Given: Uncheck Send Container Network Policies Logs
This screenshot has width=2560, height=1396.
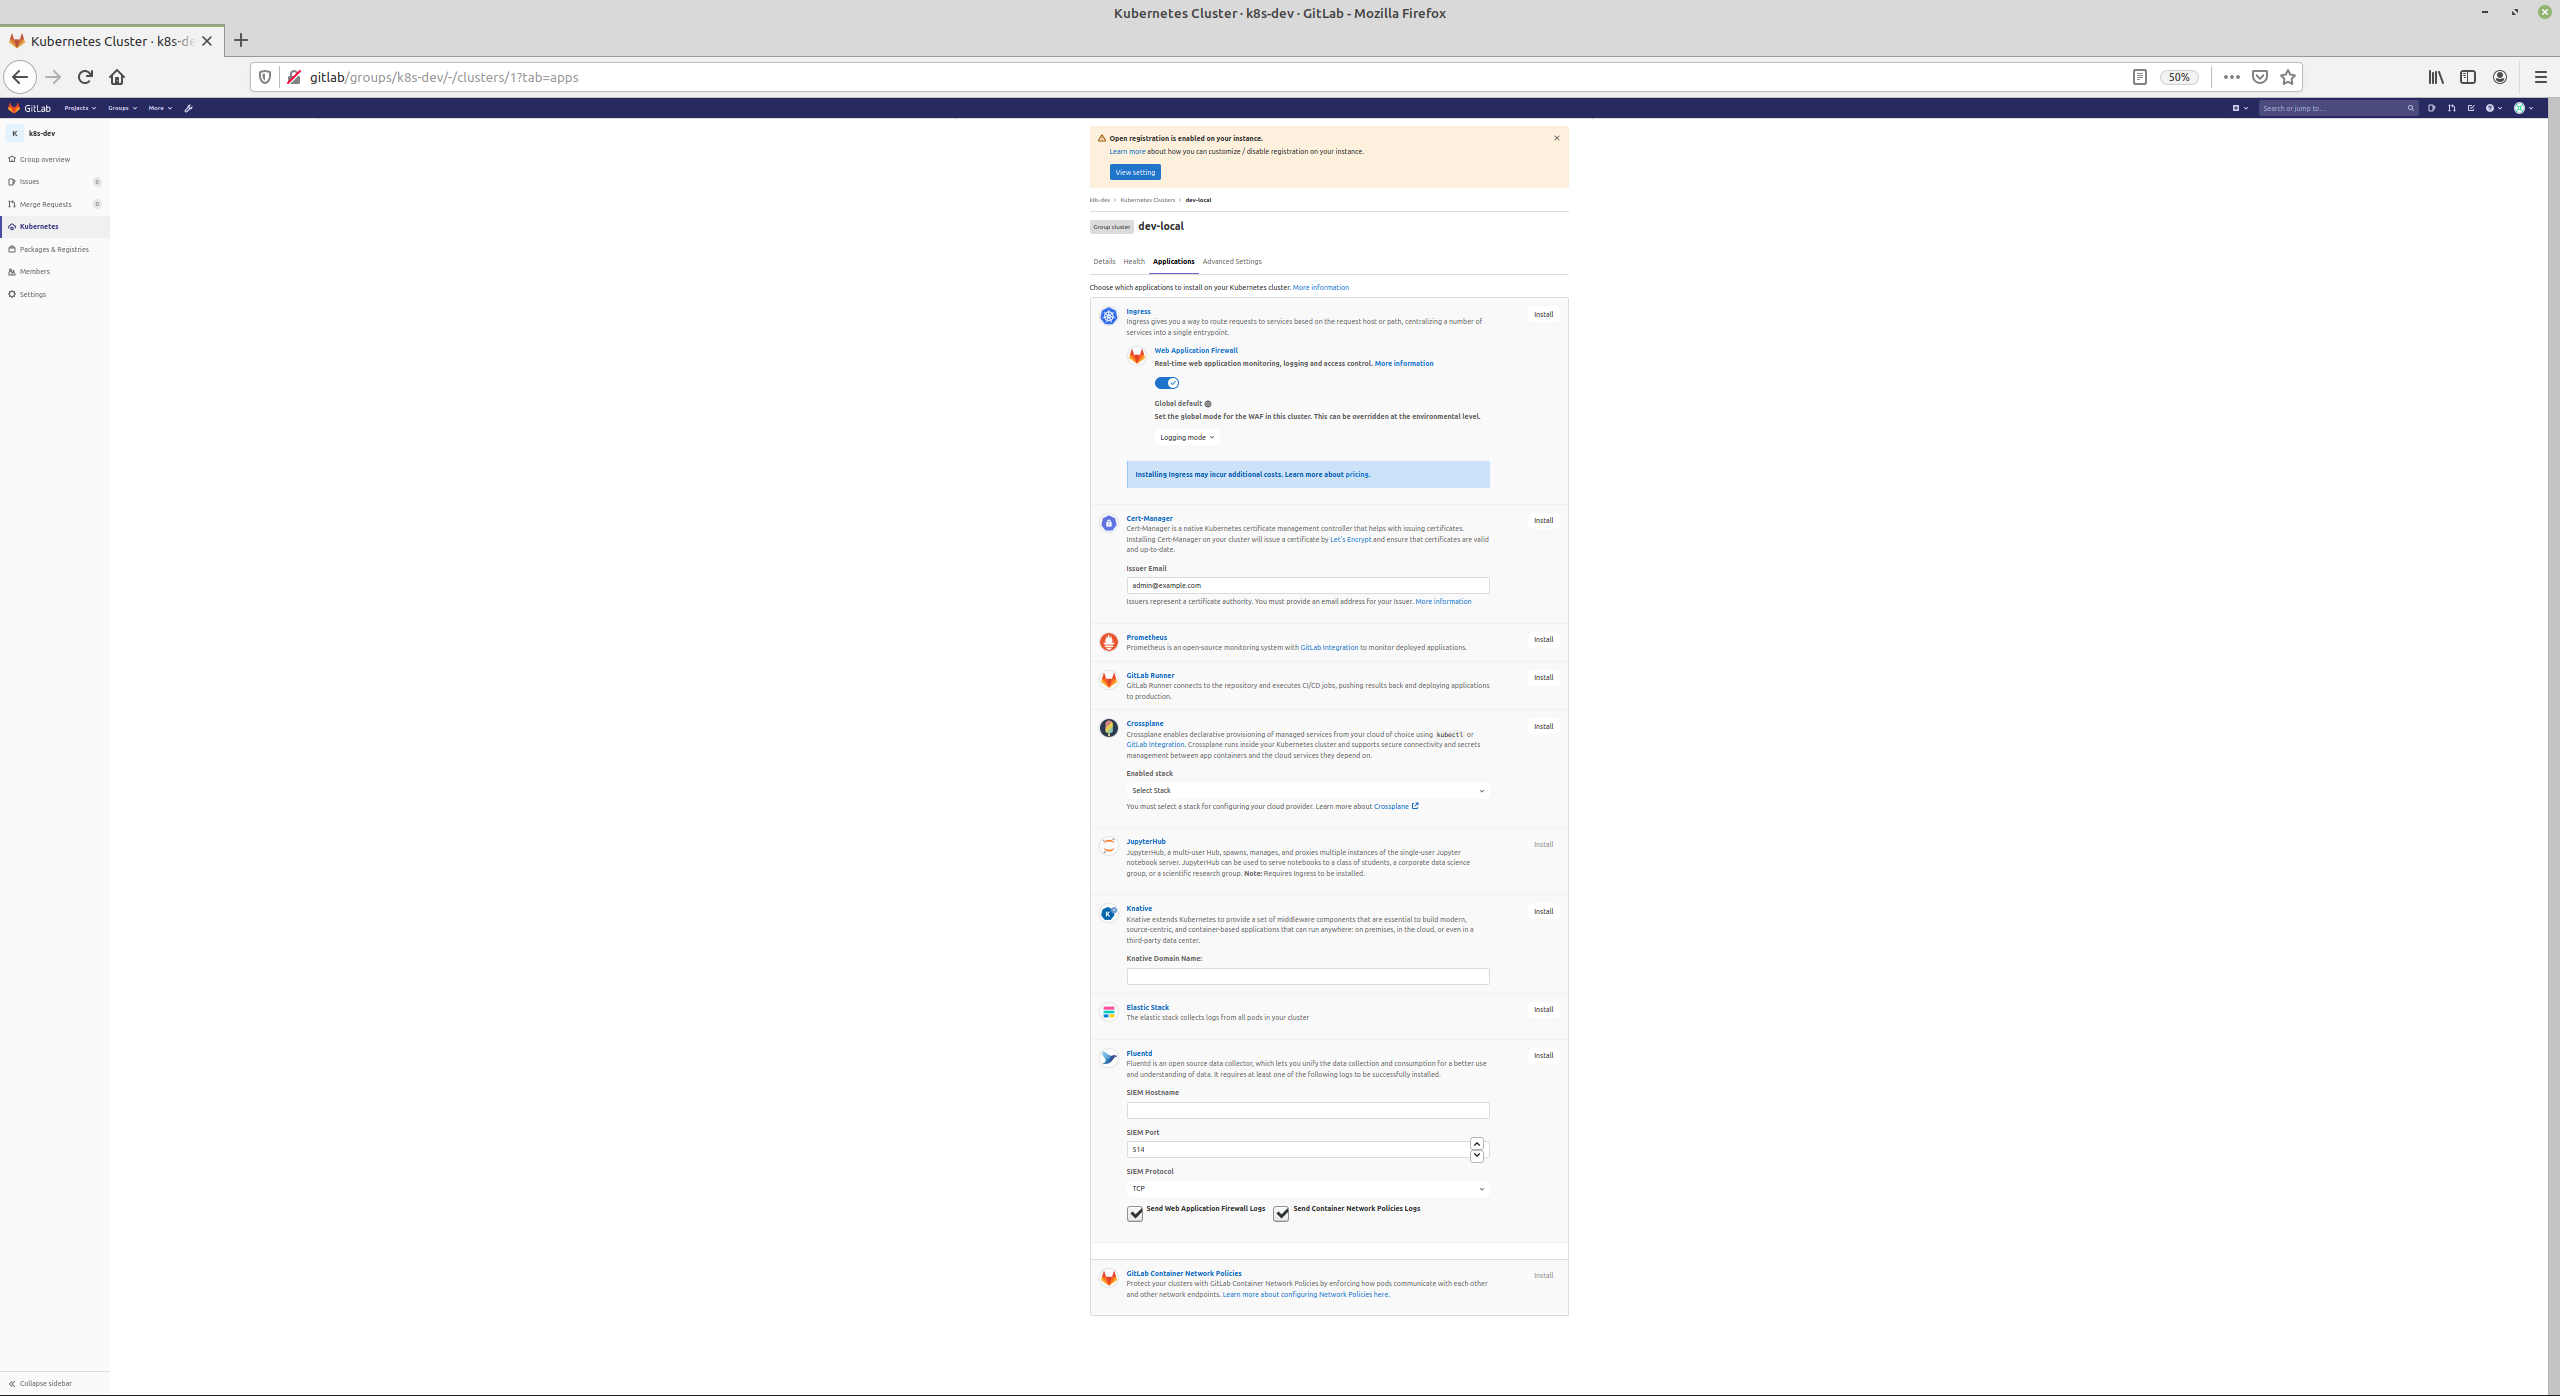Looking at the screenshot, I should coord(1281,1213).
